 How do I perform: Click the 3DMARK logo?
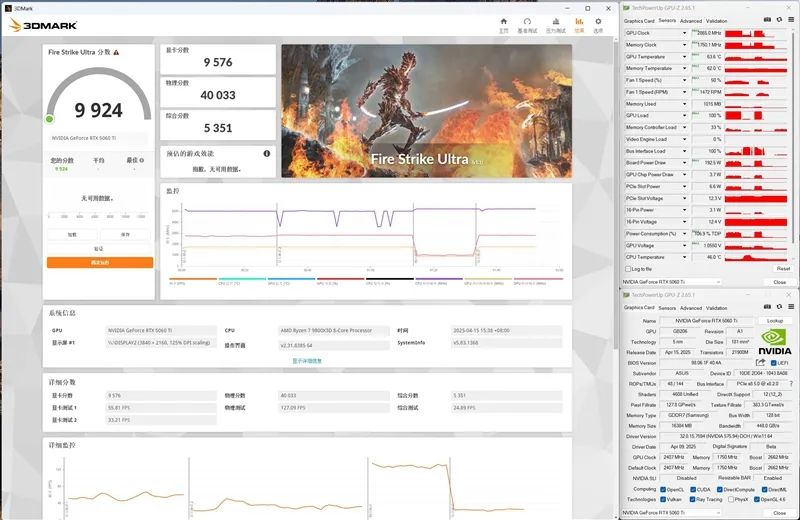point(43,24)
